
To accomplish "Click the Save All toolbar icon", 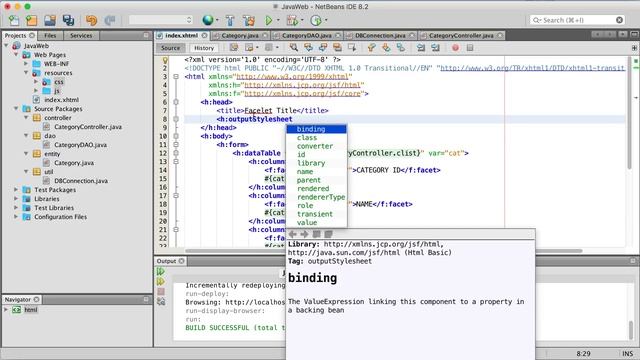I will (x=68, y=20).
